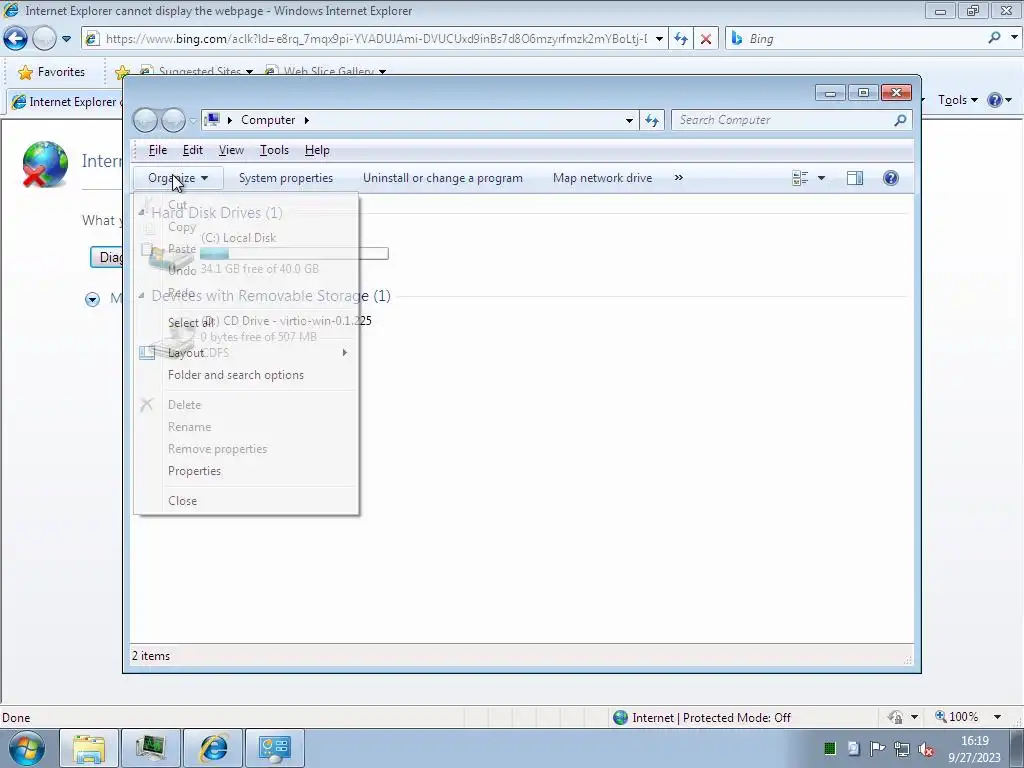Open the Edit menu in Explorer
Screen dimensions: 1024x768
pos(192,150)
